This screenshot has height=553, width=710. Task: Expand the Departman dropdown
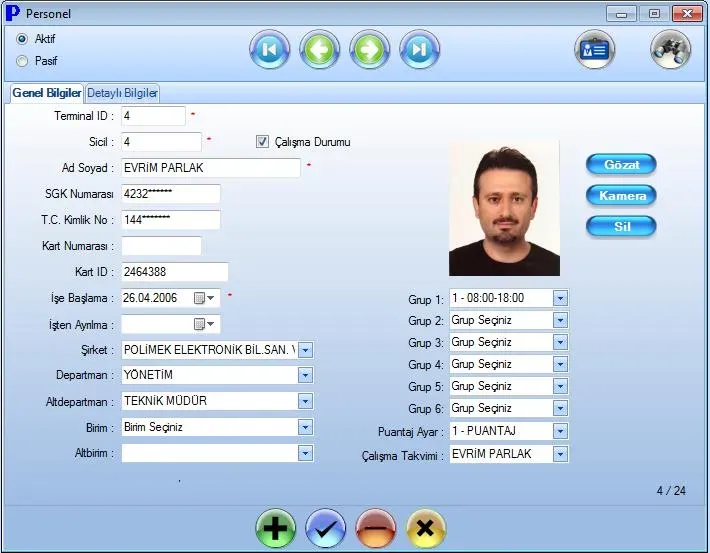306,375
